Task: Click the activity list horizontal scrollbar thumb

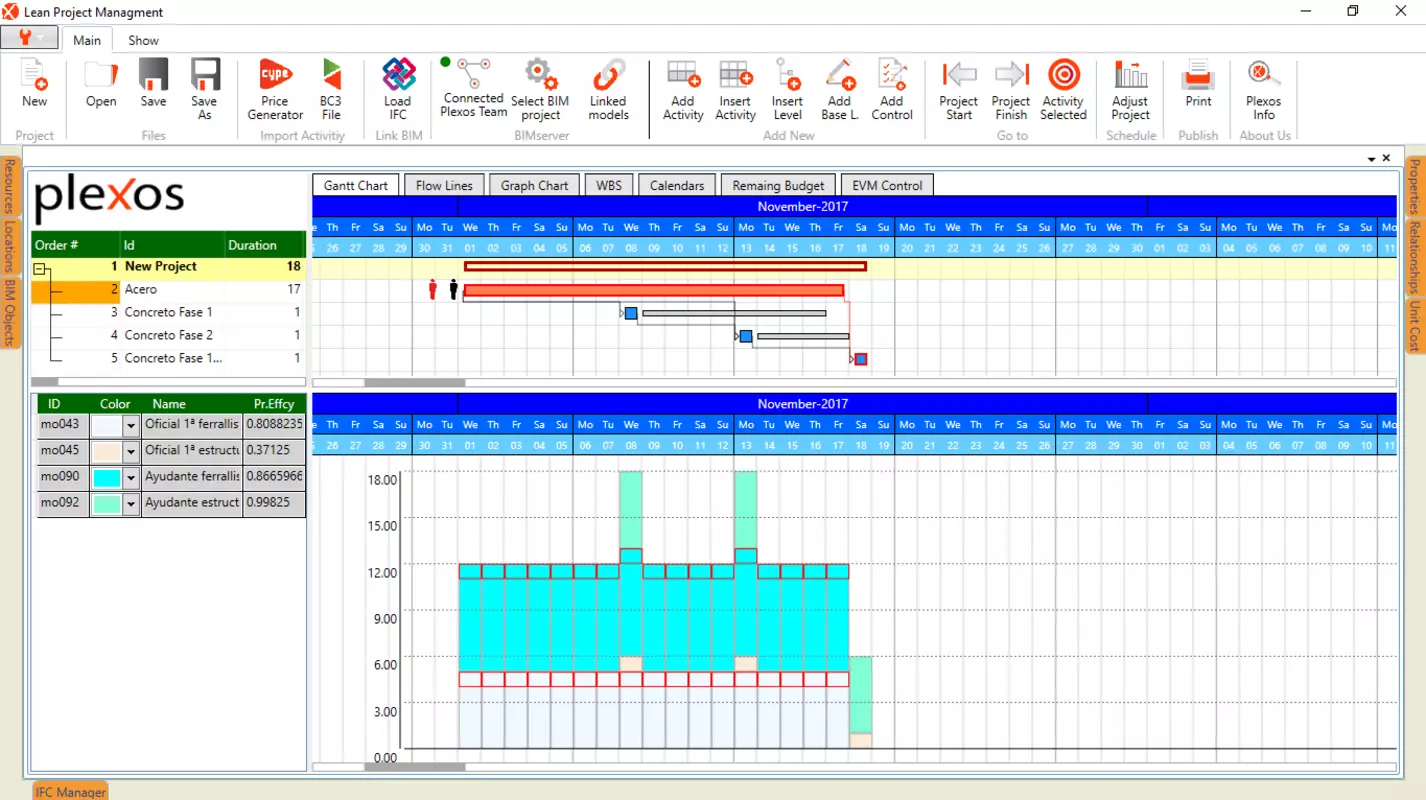Action: (x=45, y=381)
